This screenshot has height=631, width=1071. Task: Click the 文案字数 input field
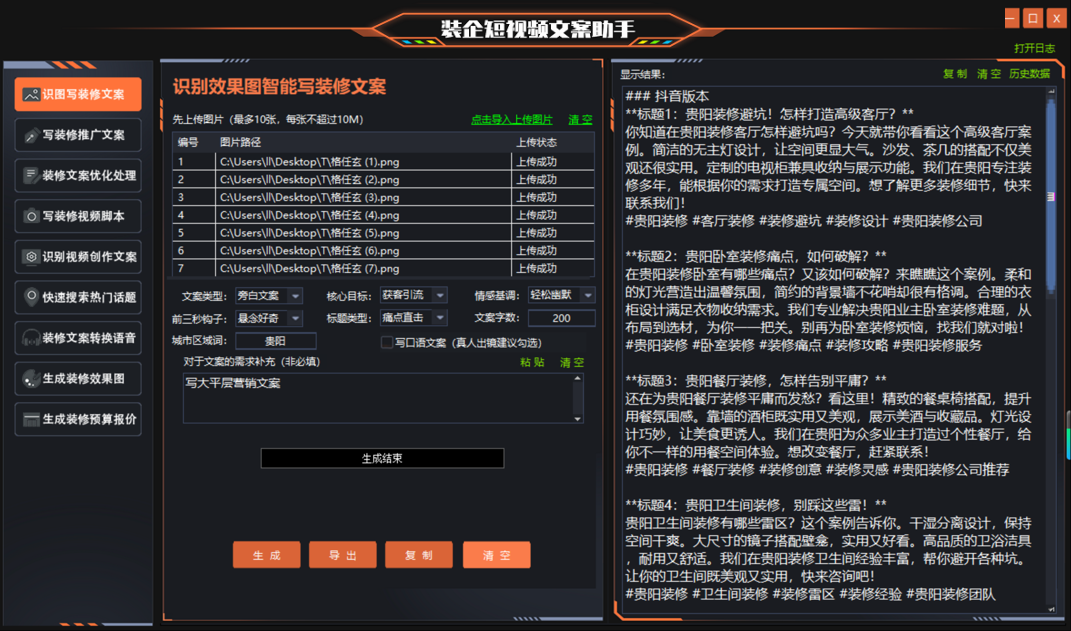coord(561,318)
